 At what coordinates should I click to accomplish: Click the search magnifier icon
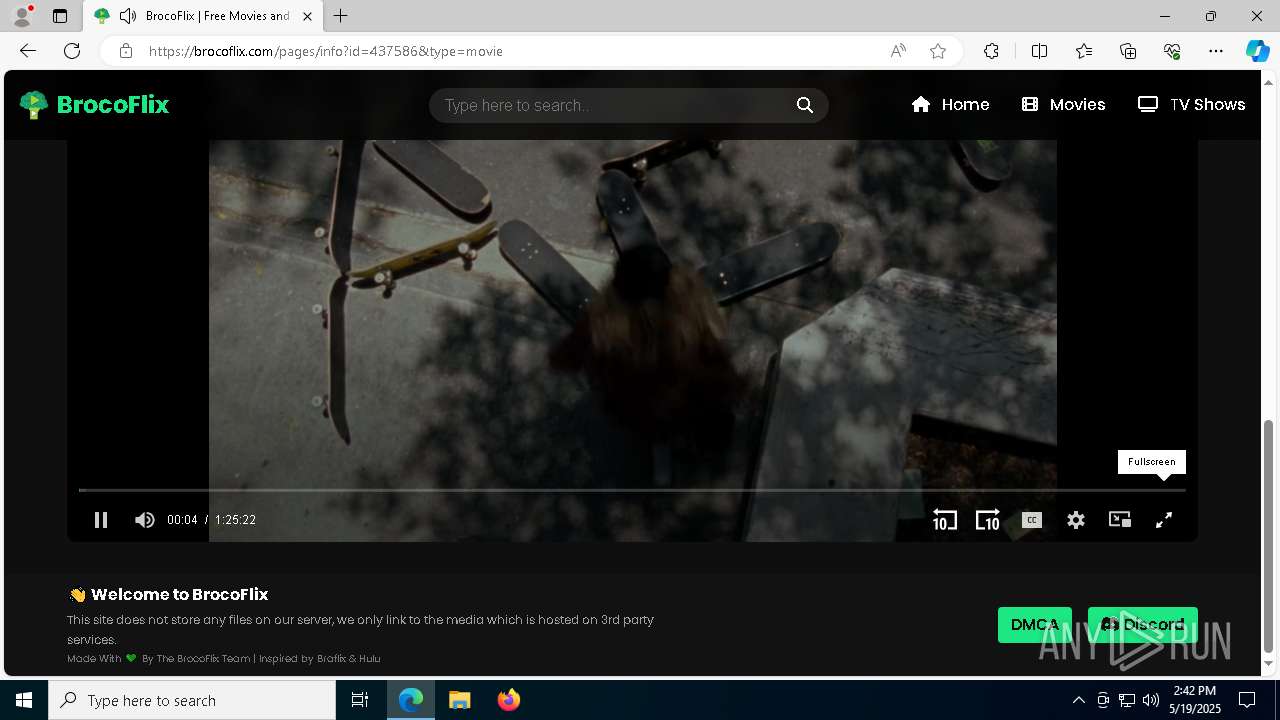[x=805, y=105]
